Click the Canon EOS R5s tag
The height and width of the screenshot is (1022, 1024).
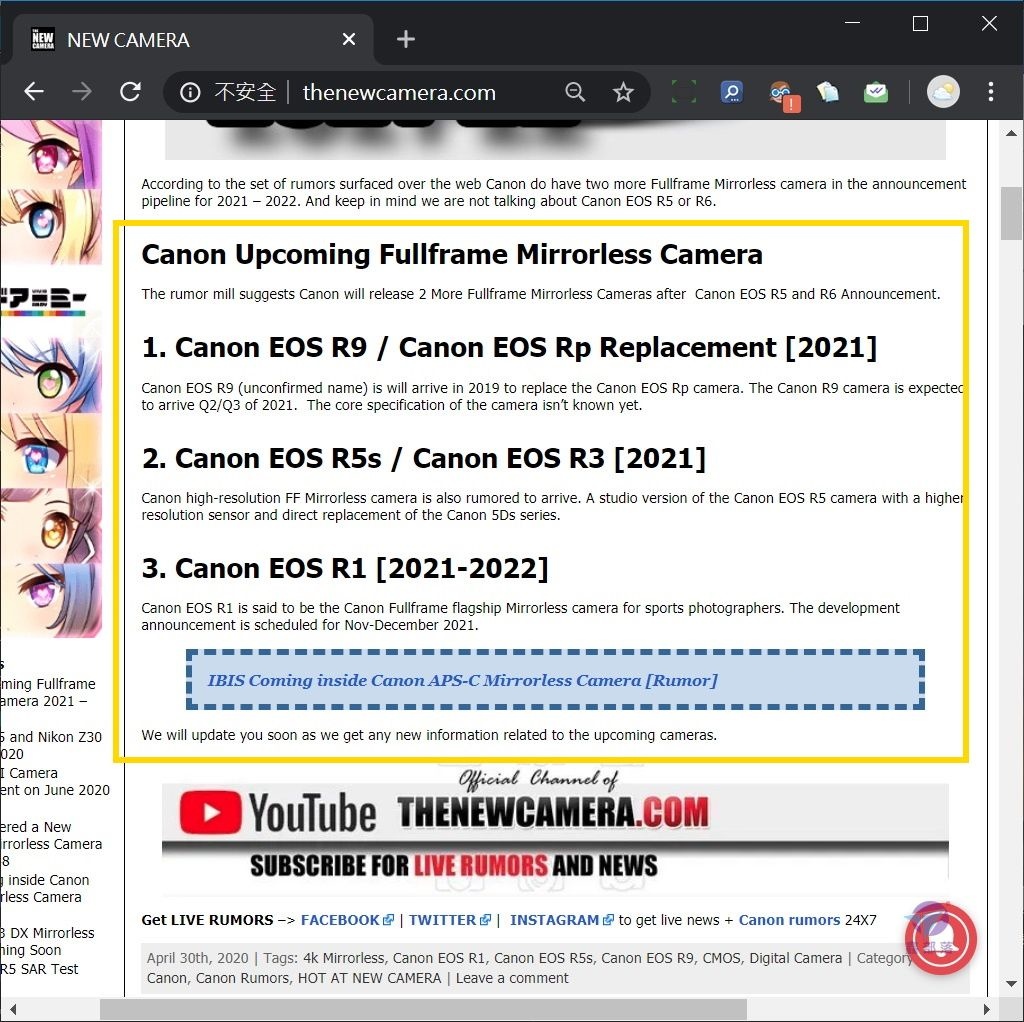[x=543, y=958]
